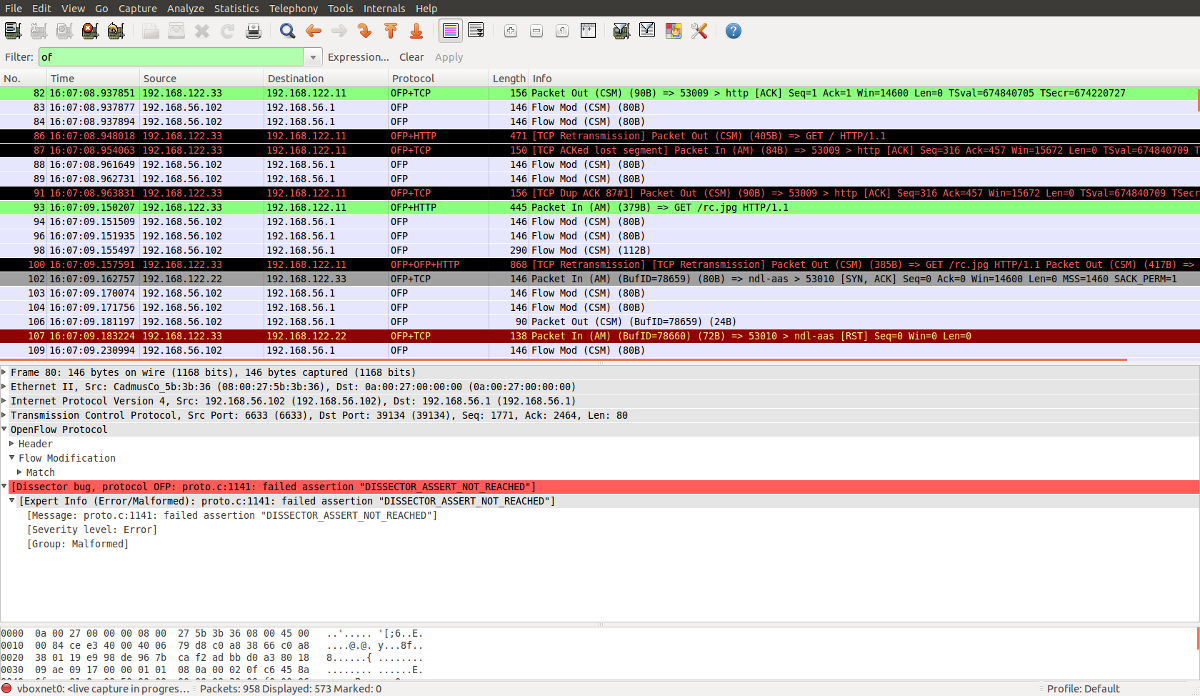Open Preferences via the wrench icon
Image resolution: width=1200 pixels, height=696 pixels.
tap(698, 31)
